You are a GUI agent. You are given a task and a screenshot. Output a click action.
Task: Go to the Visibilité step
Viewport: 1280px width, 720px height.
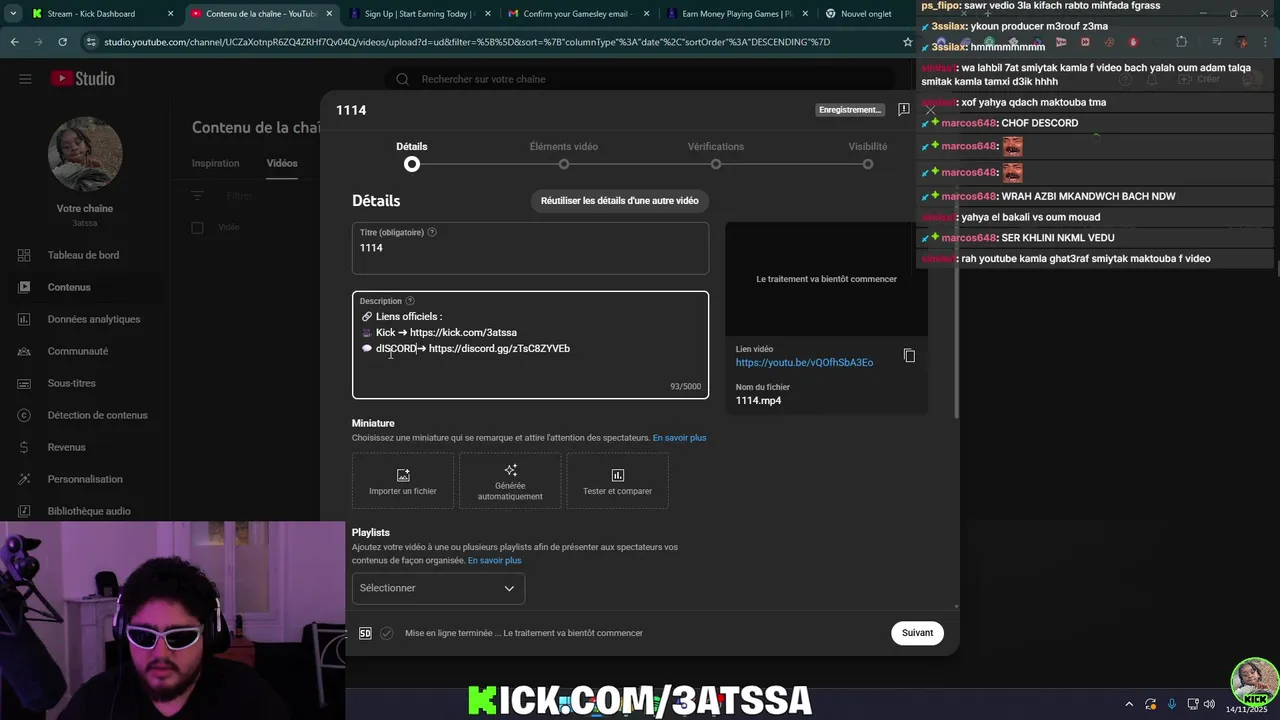[x=868, y=155]
